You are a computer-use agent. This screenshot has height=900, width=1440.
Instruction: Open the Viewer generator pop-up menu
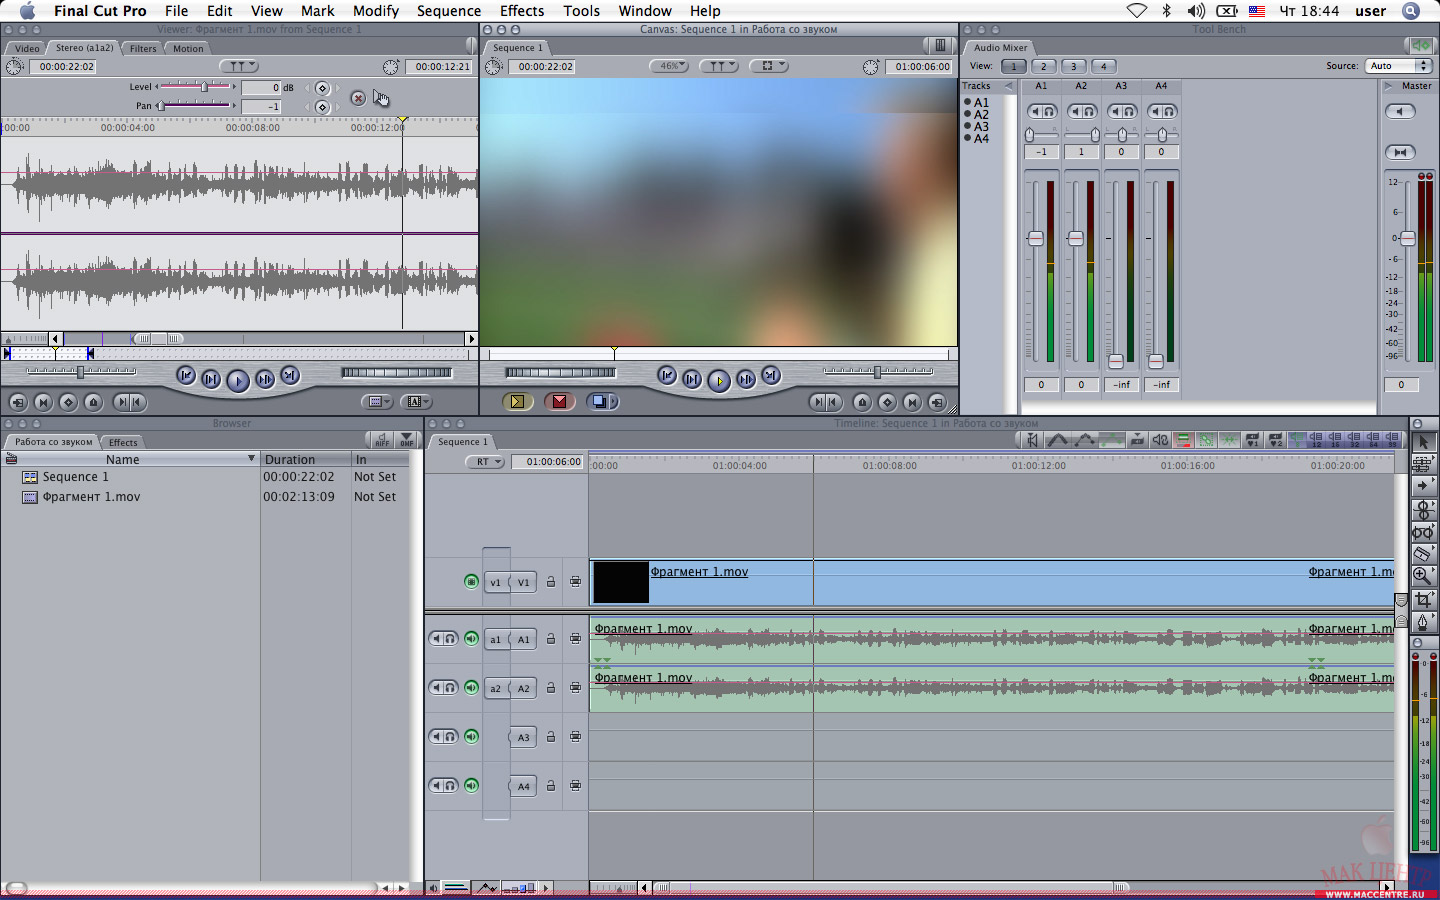coord(416,402)
